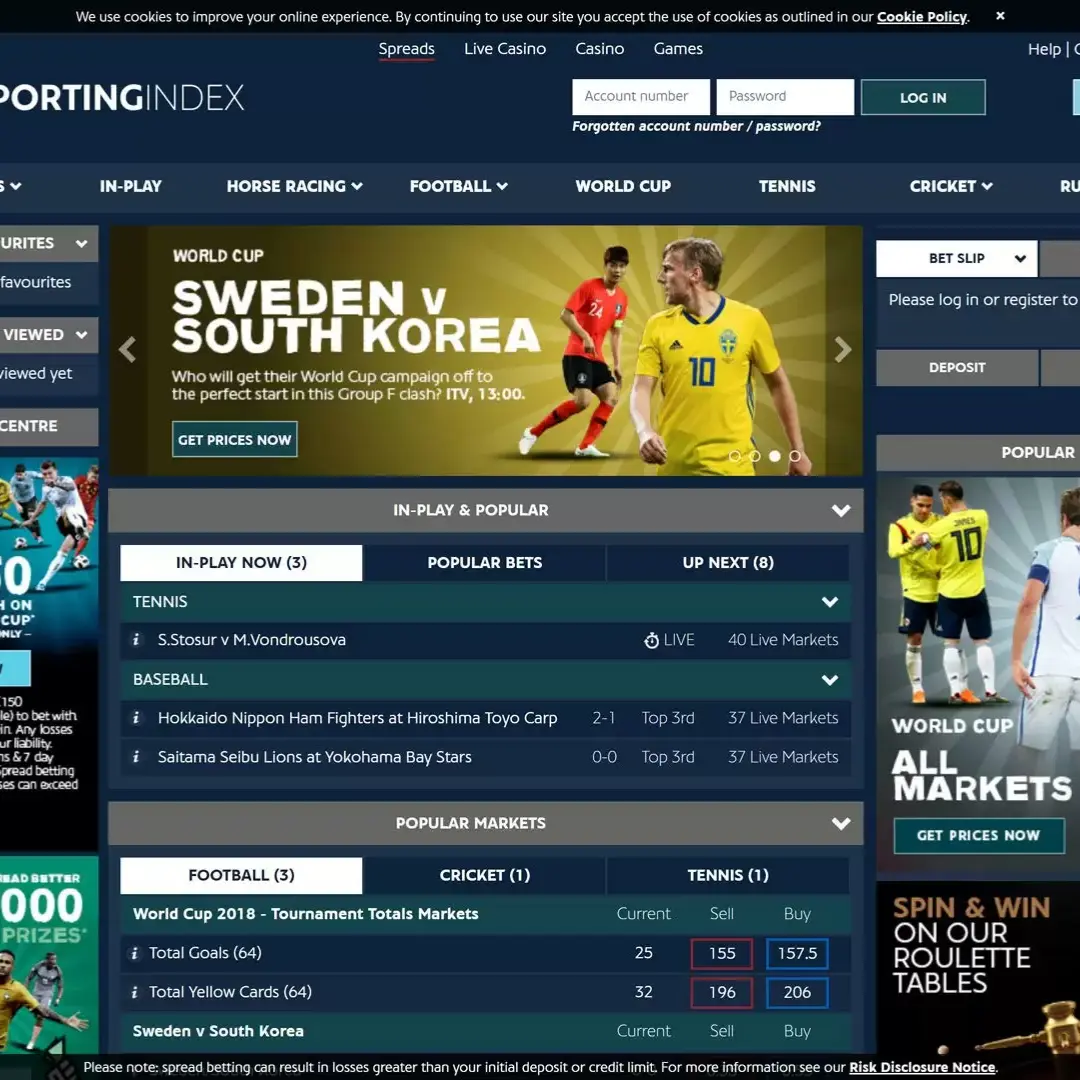This screenshot has height=1080, width=1080.
Task: Open forgotten account number / password link
Action: 696,126
